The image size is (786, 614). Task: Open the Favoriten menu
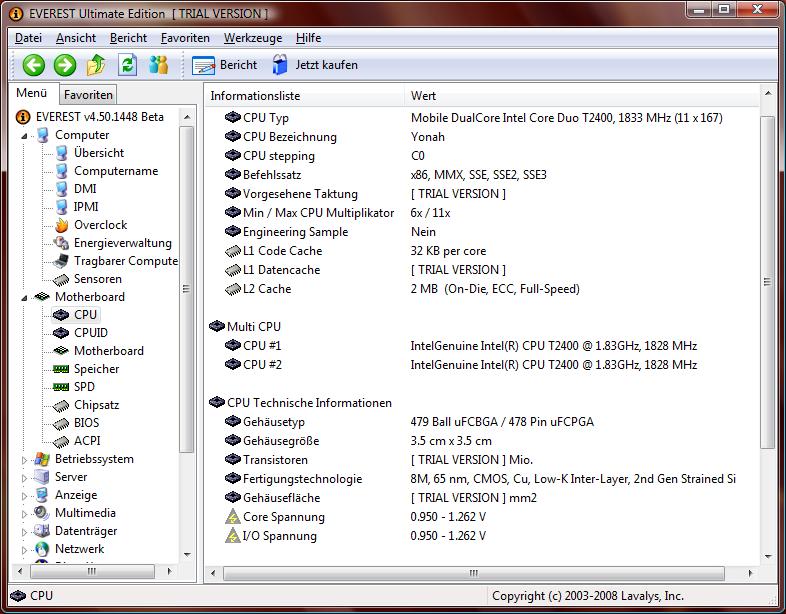pos(185,38)
